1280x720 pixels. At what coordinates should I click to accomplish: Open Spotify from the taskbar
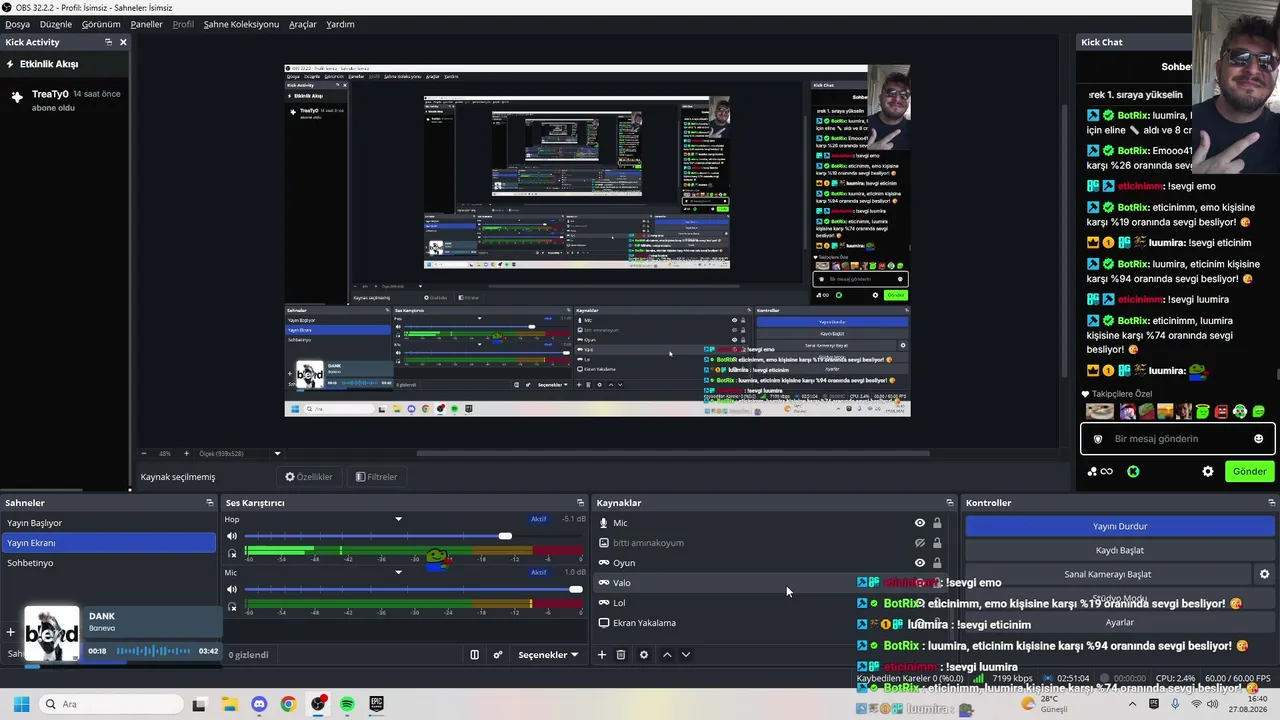click(x=347, y=704)
